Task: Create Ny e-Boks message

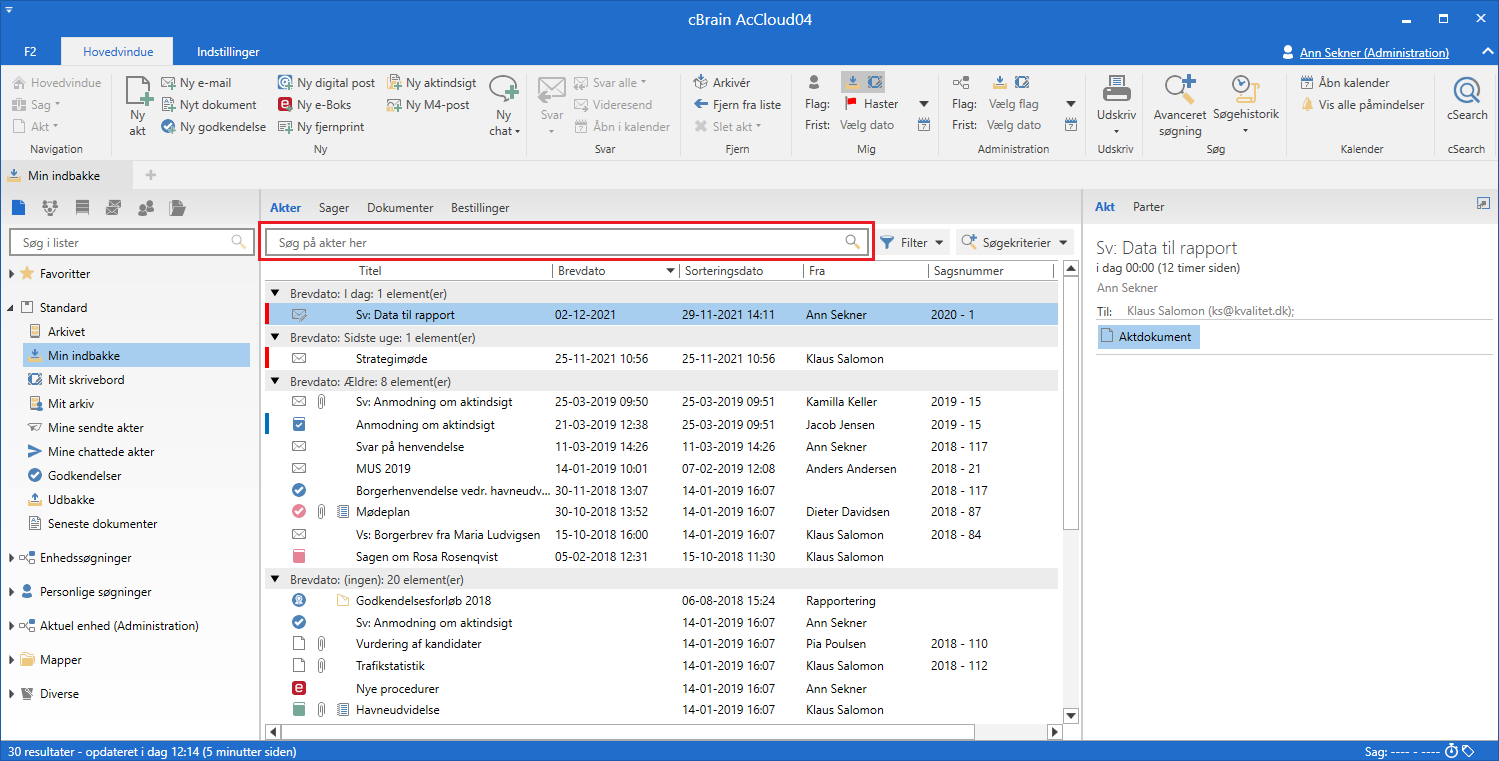Action: [x=314, y=105]
